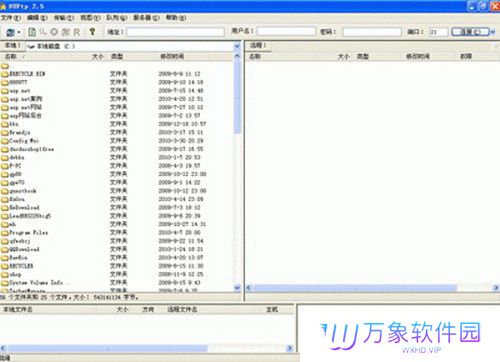Screen dimensions: 500x362
Task: Click the grayed round stop toolbar icon
Action: click(x=54, y=32)
